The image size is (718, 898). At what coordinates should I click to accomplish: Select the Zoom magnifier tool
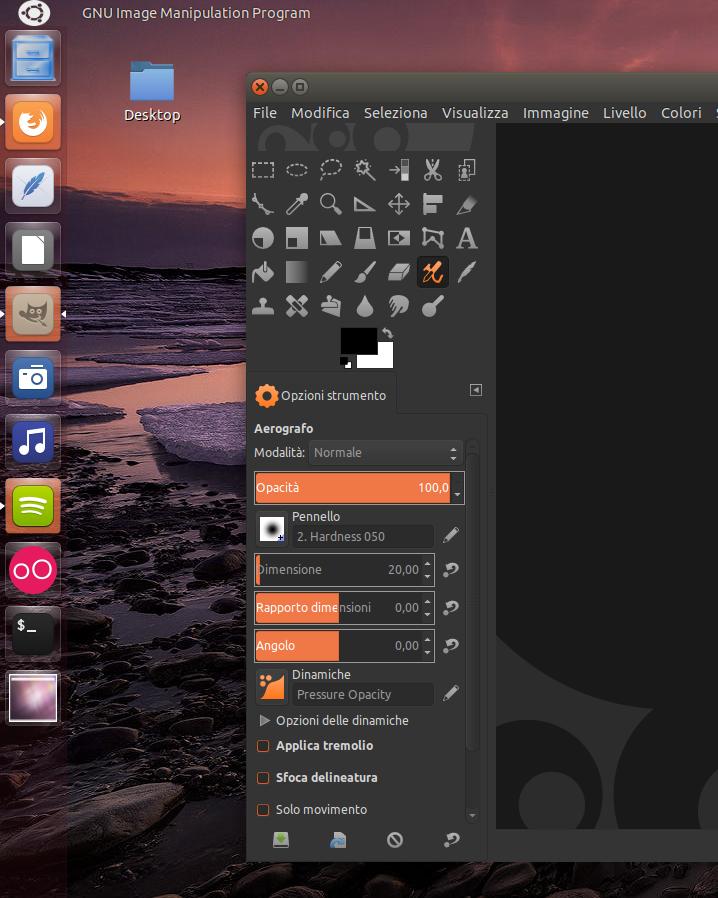(x=331, y=204)
